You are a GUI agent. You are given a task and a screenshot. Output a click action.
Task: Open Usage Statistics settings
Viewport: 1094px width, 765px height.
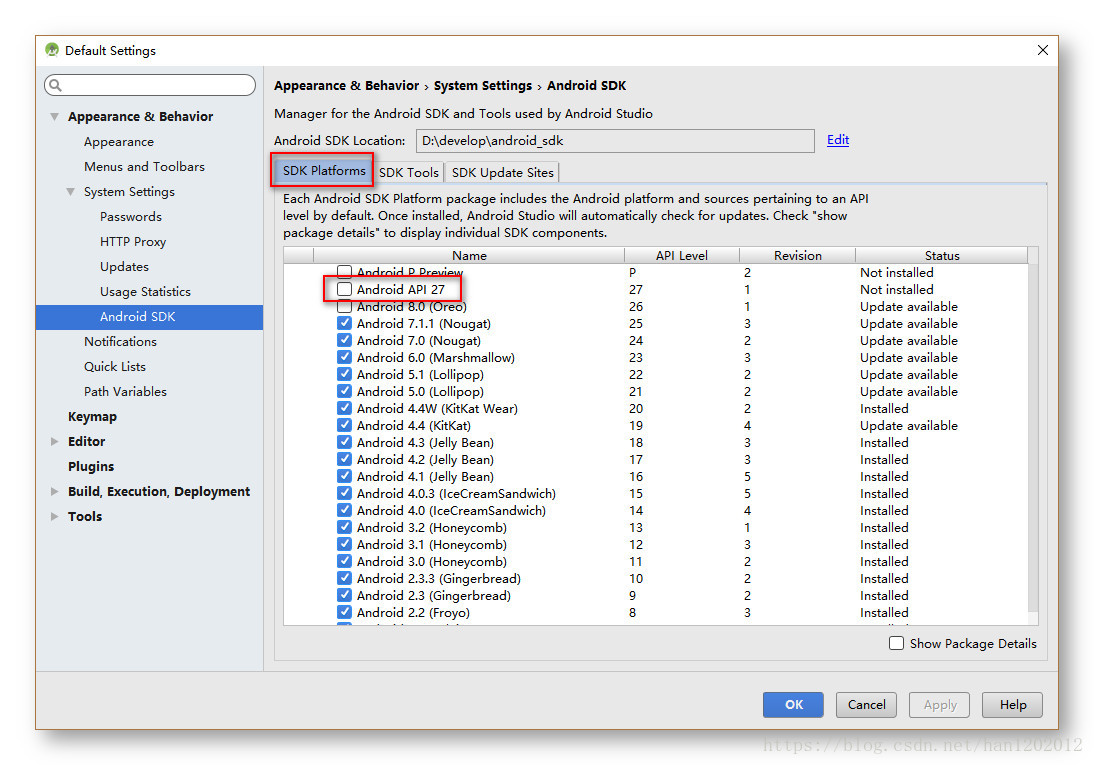click(145, 292)
